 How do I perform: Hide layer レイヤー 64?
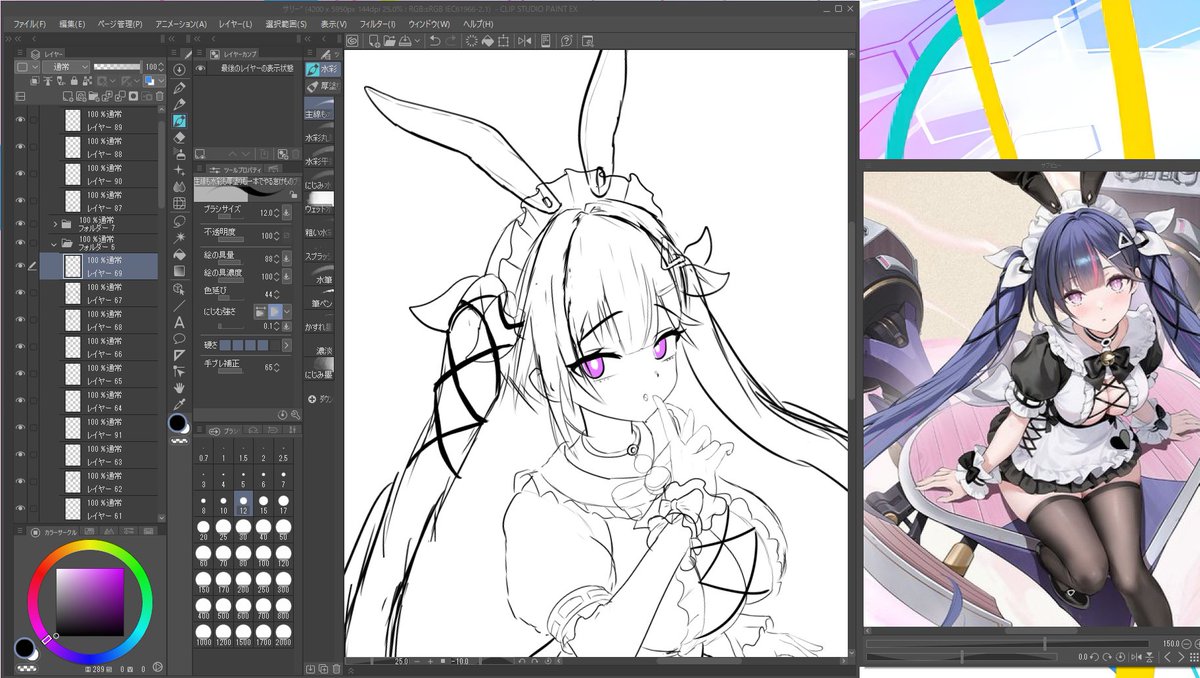[20, 401]
